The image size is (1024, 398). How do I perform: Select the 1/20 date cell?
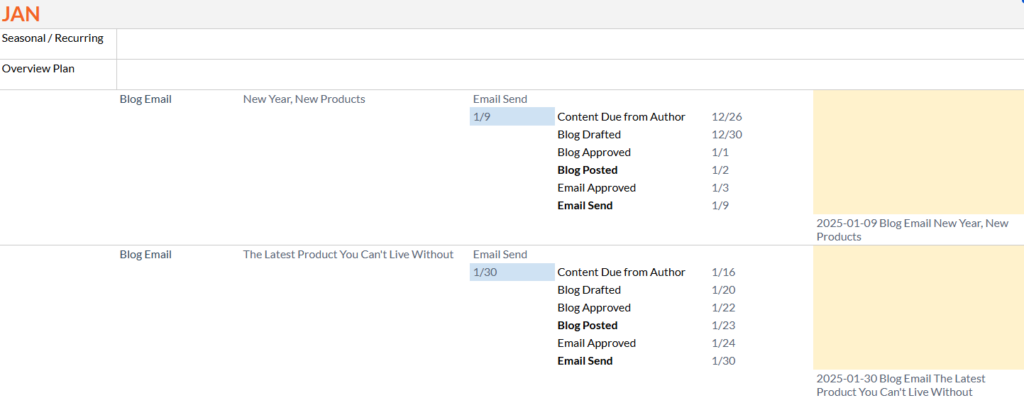click(724, 290)
